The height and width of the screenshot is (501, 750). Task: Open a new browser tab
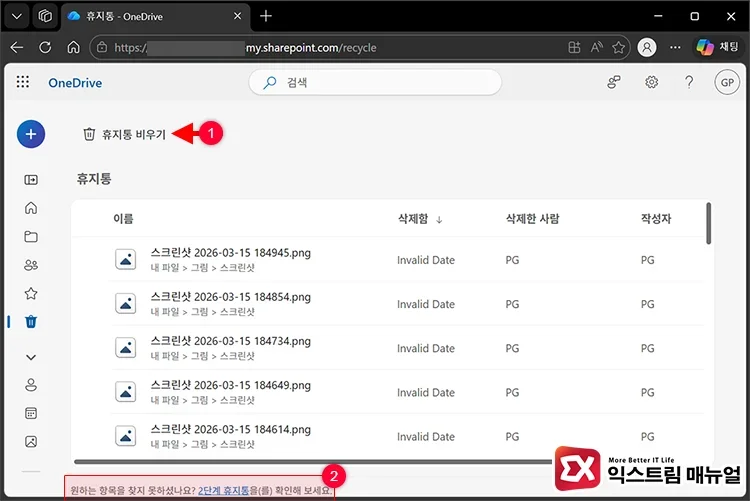[x=266, y=16]
